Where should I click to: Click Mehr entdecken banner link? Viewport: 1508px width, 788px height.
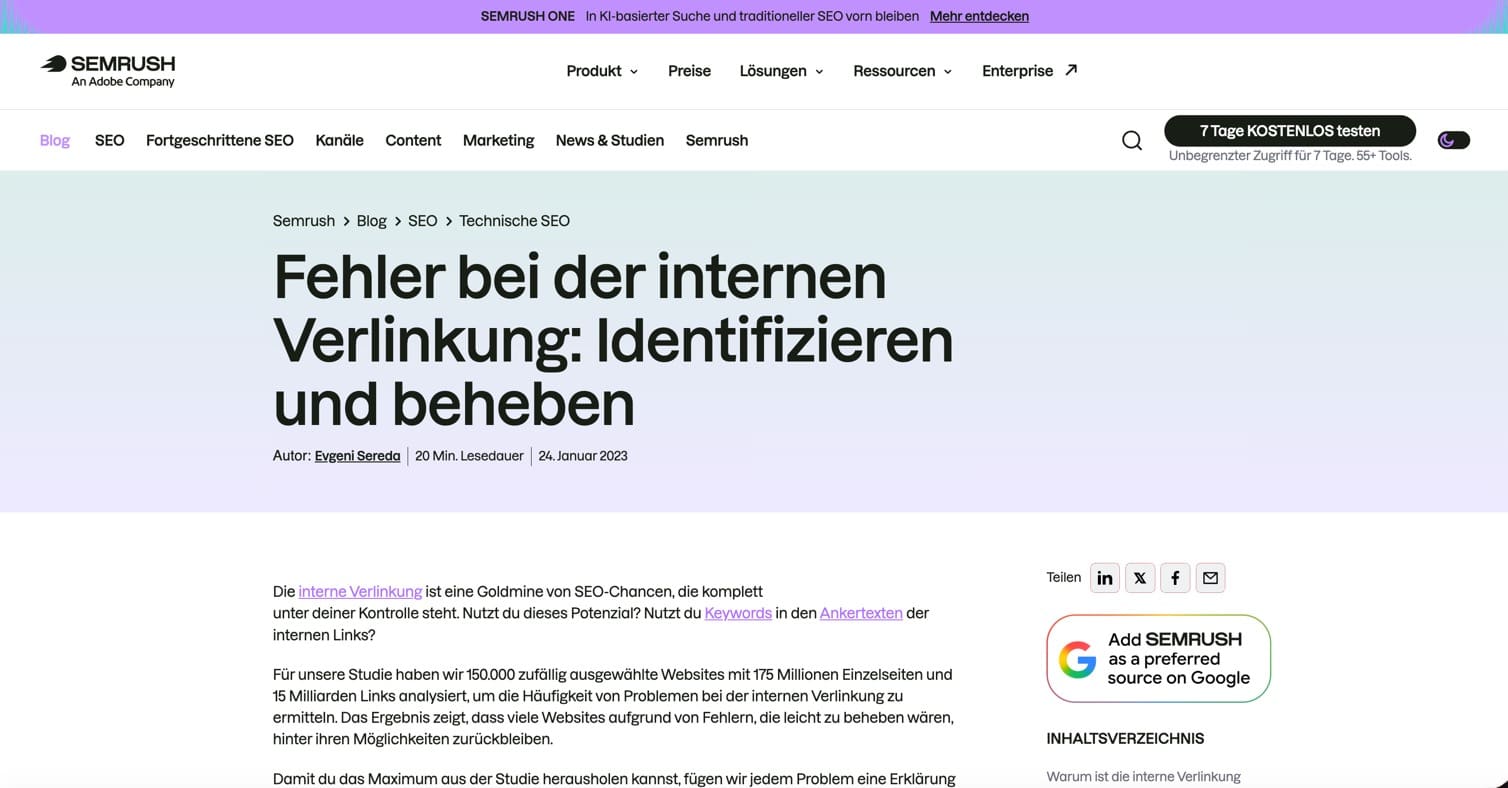[x=979, y=16]
